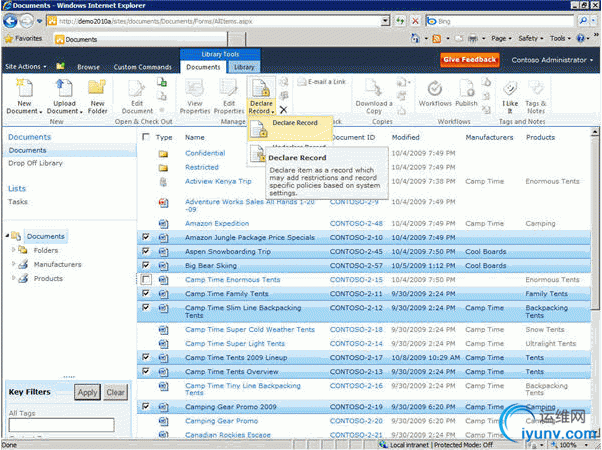602x450 pixels.
Task: Click the Confidential folder icon
Action: 163,154
